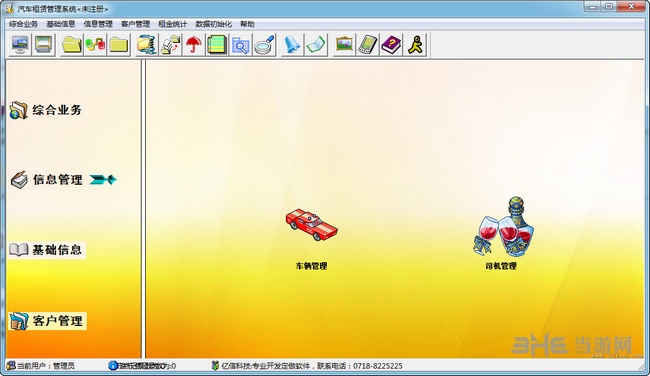
Task: Click the first computer monitor toolbar icon
Action: 20,45
